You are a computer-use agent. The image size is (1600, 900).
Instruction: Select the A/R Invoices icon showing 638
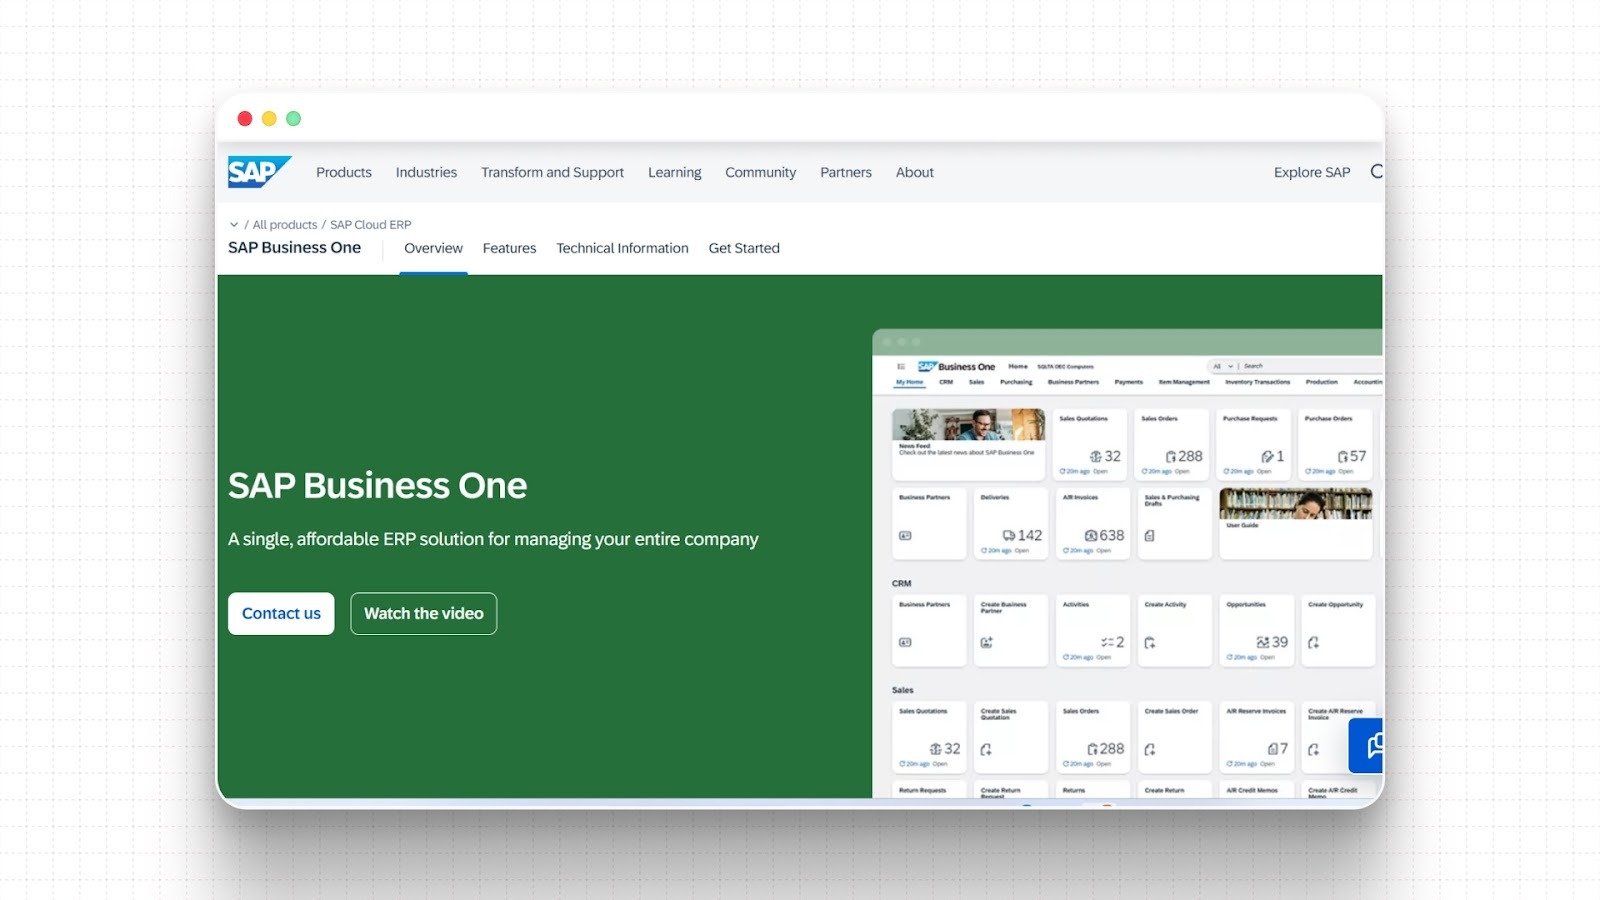[1090, 536]
